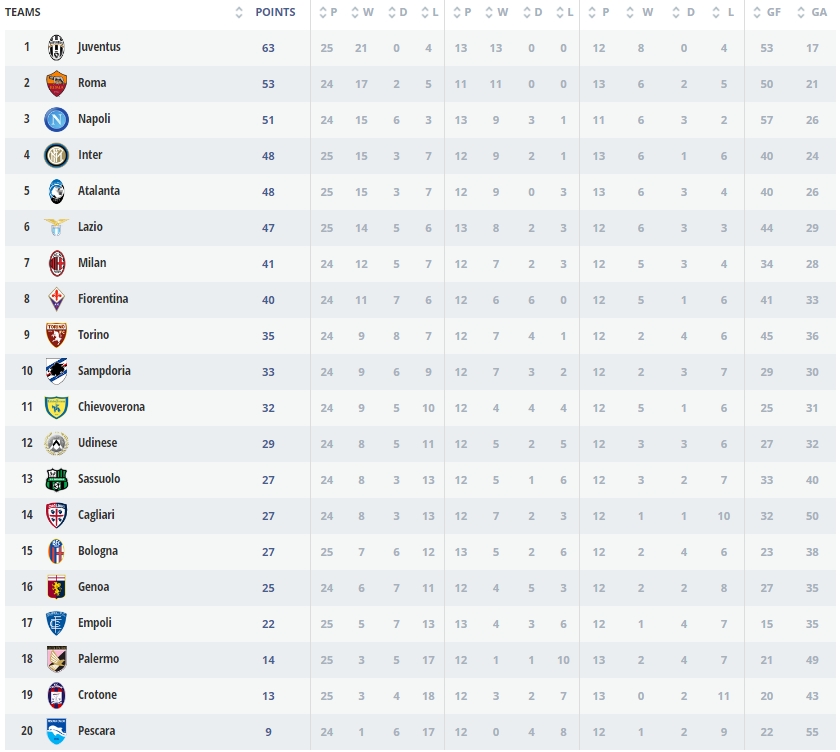Viewport: 840px width, 752px height.
Task: Select the Lazio team name
Action: 90,227
